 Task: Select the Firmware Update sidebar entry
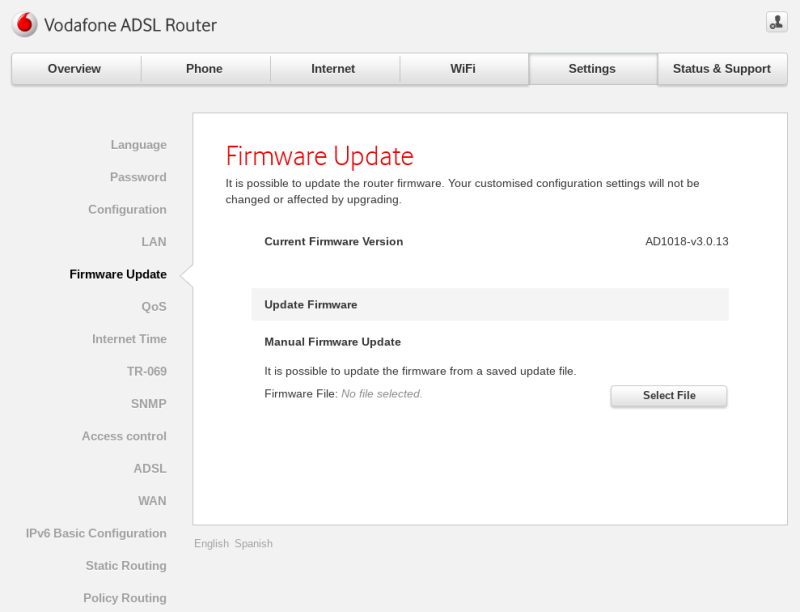(x=117, y=274)
